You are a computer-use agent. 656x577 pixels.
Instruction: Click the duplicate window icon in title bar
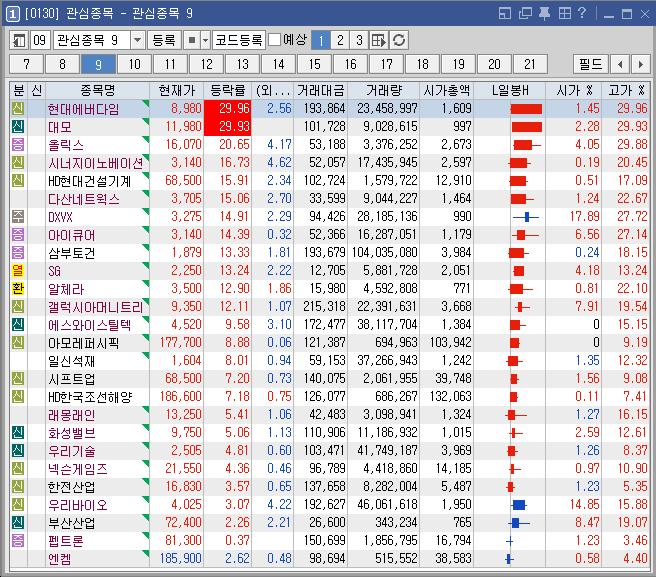(x=525, y=13)
